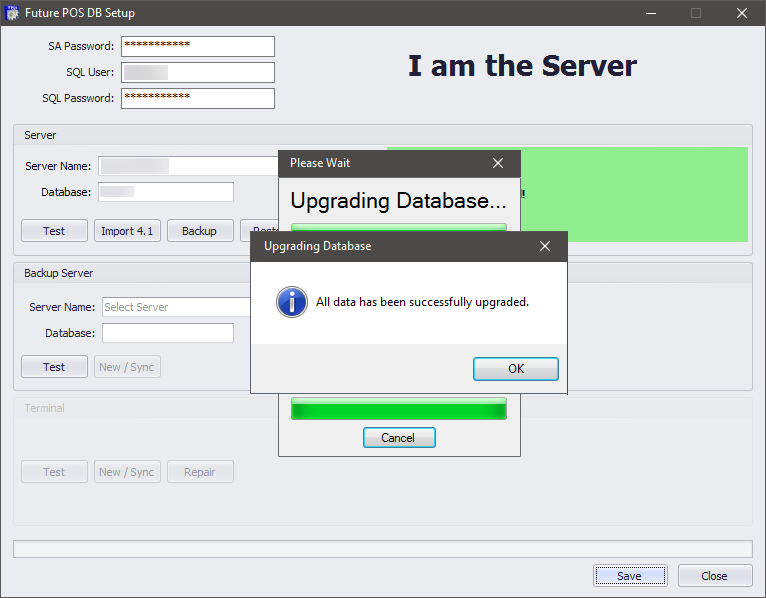
Task: Click Test button in Terminal section
Action: tap(54, 471)
